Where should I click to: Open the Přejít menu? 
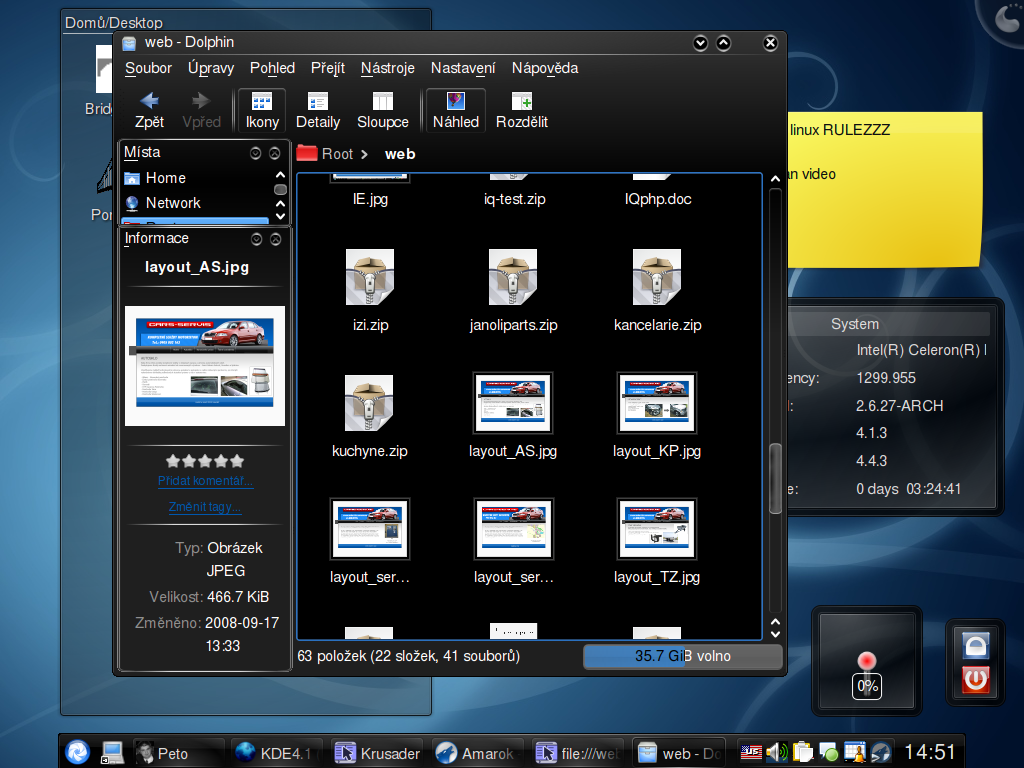(x=328, y=68)
